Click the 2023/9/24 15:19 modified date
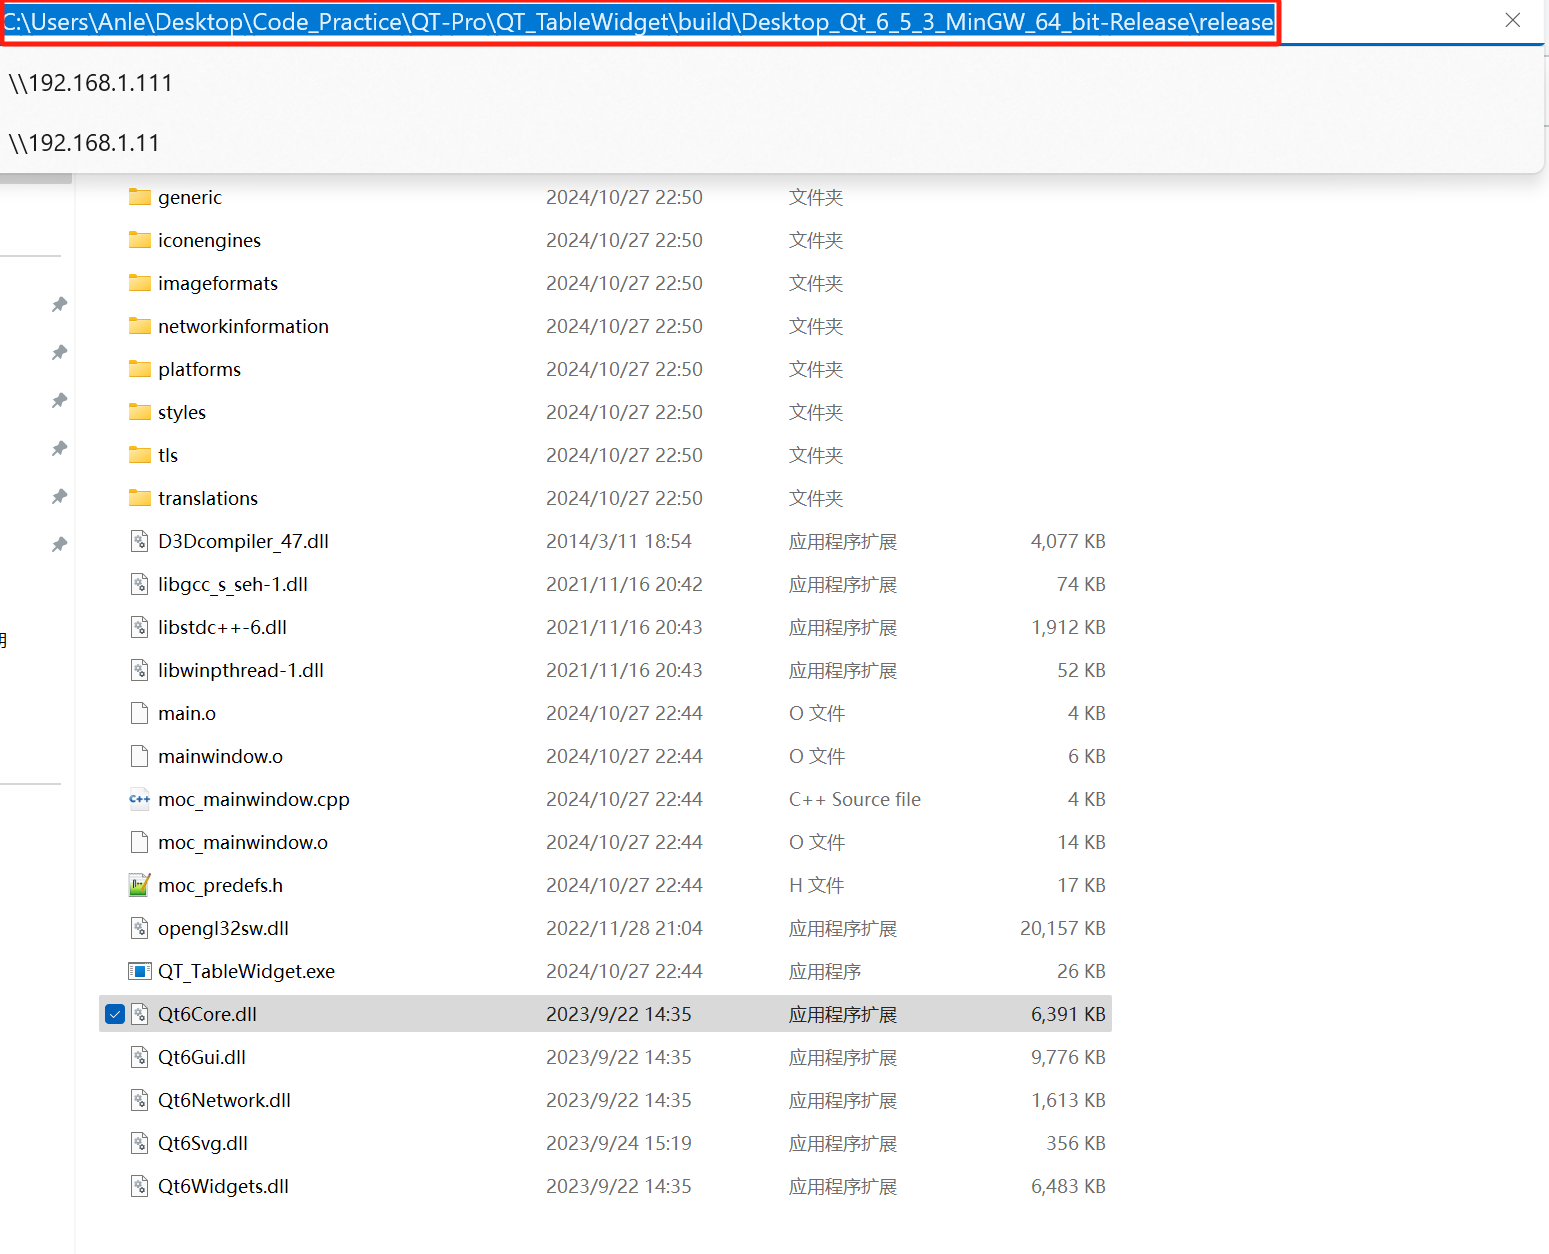The image size is (1549, 1254). tap(619, 1143)
